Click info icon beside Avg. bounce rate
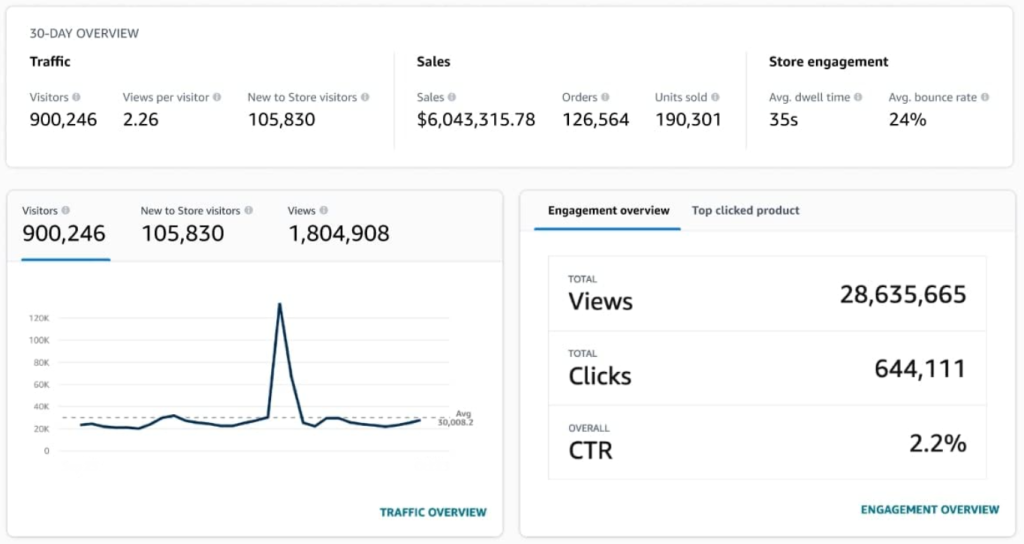1024x544 pixels. point(985,98)
